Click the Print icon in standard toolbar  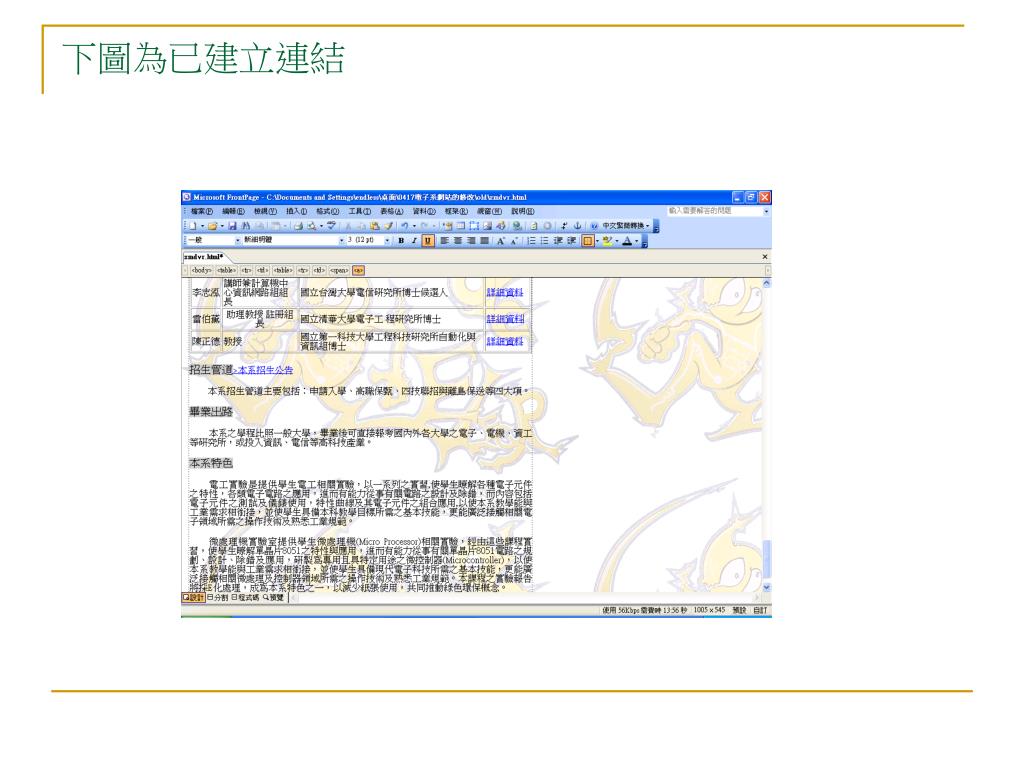click(x=298, y=225)
